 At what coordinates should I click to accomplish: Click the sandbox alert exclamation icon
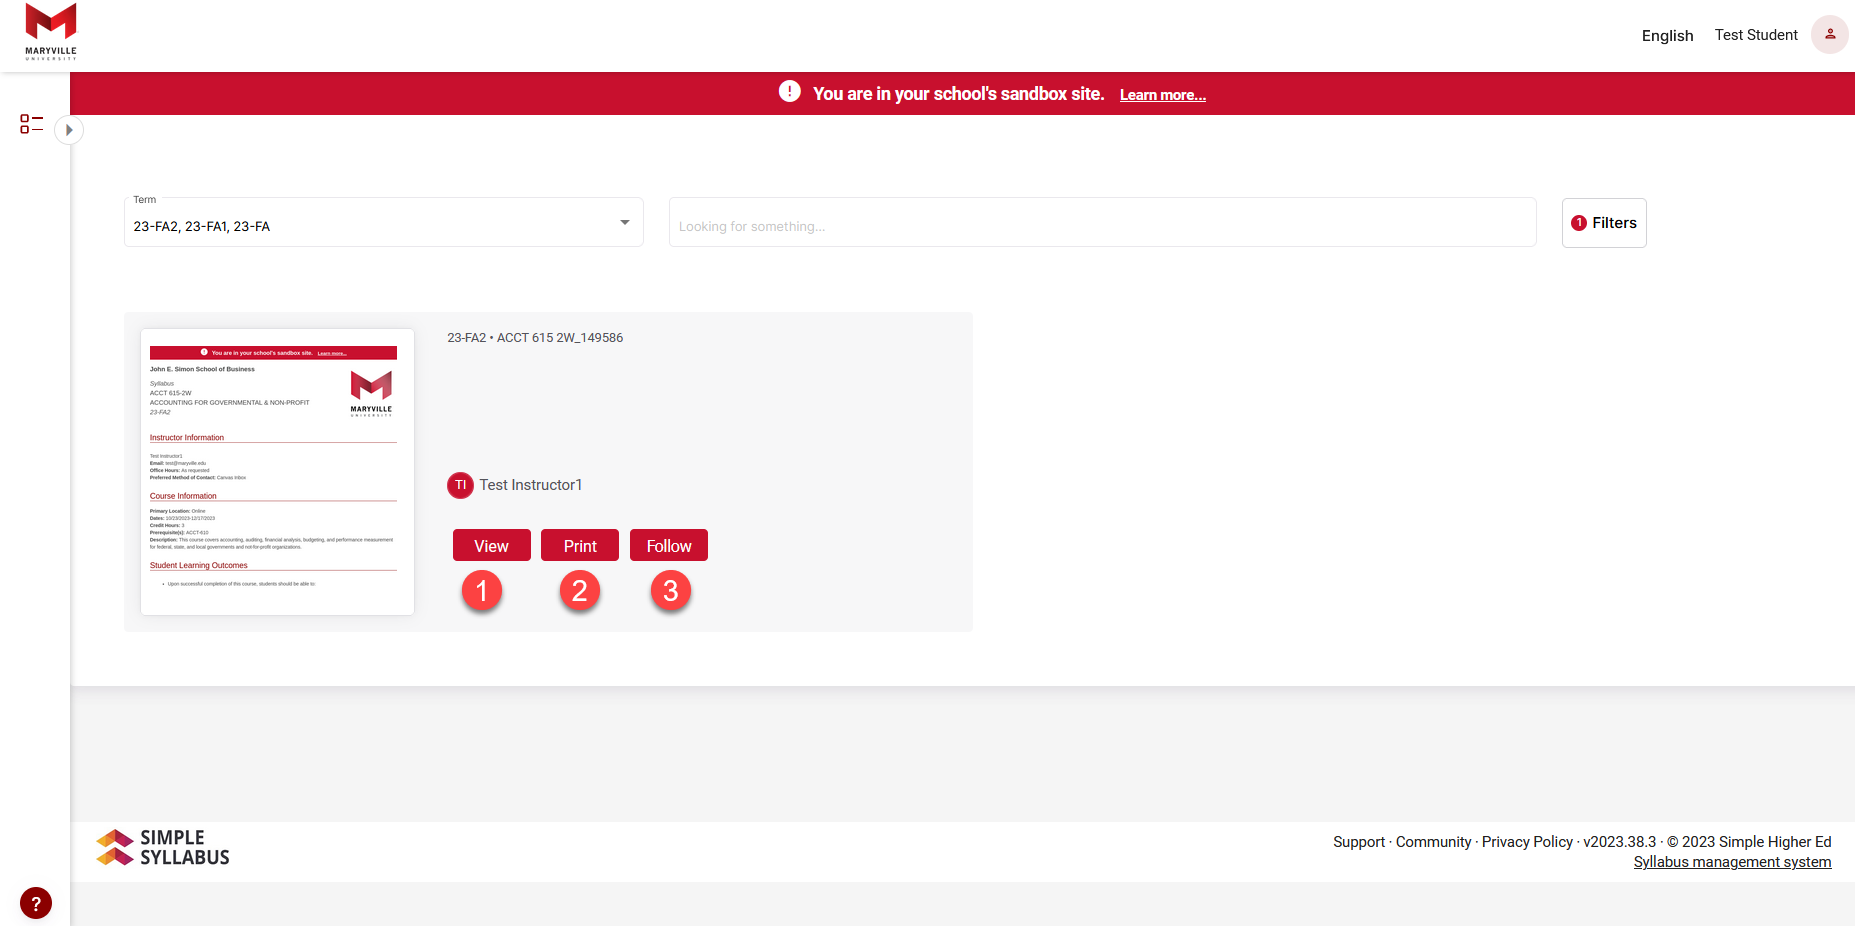[790, 92]
